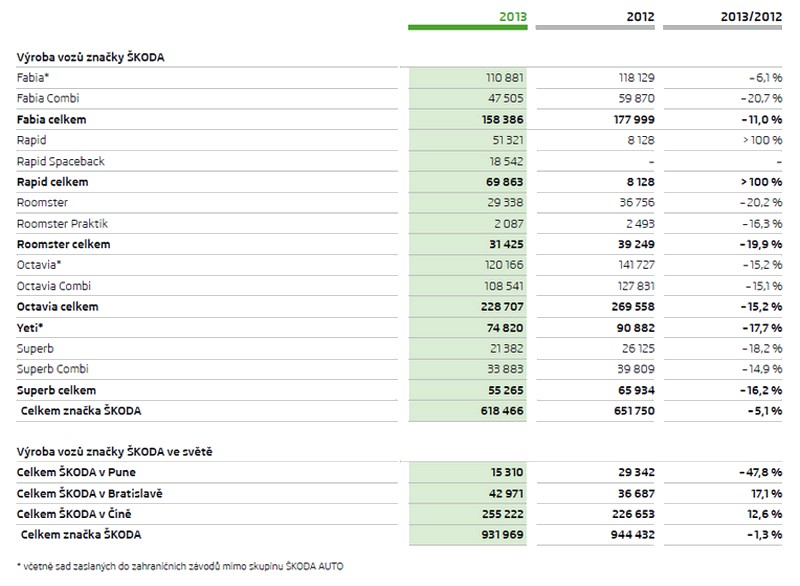This screenshot has width=800, height=586.
Task: Click the -1,3 % change for worldwide total
Action: pos(765,534)
